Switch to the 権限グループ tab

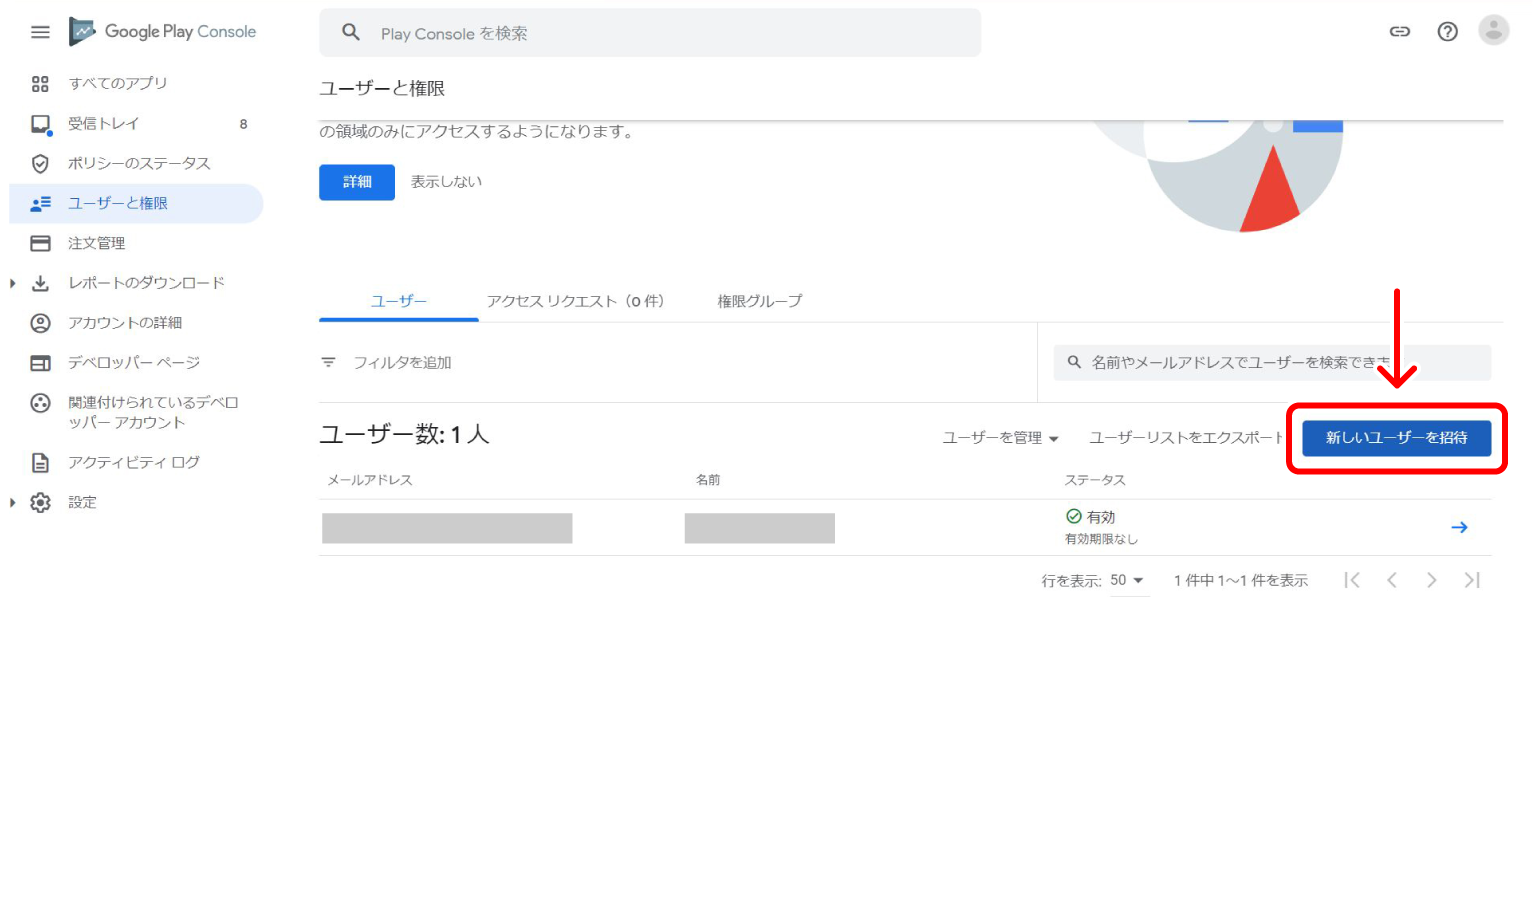pyautogui.click(x=759, y=301)
